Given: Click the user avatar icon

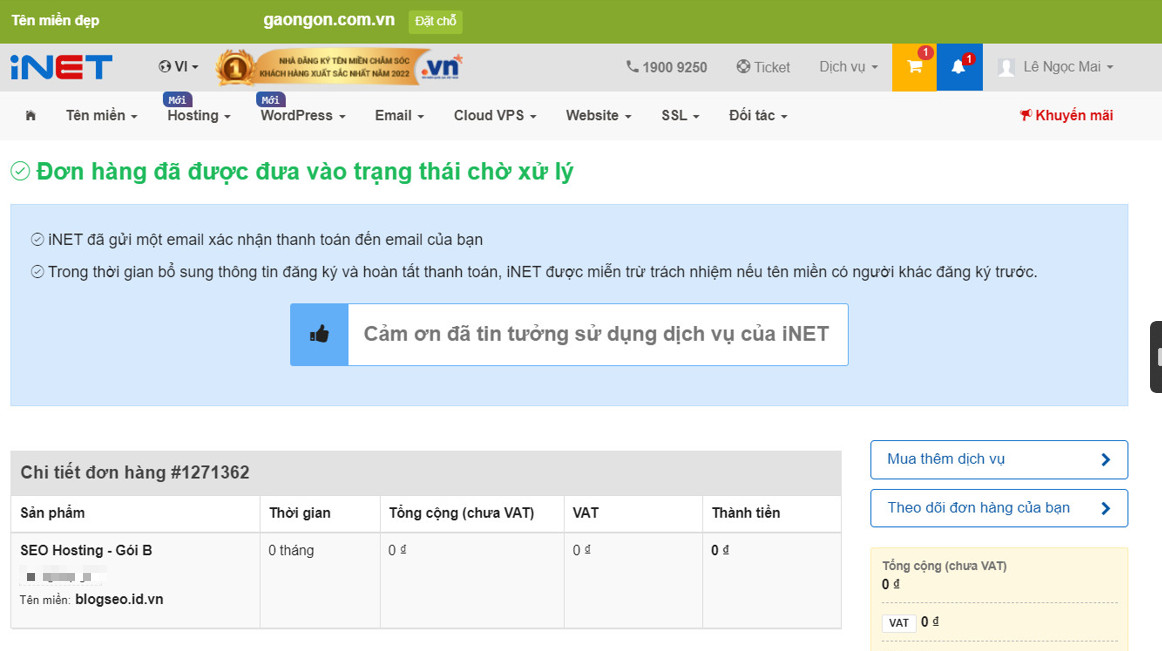Looking at the screenshot, I should pyautogui.click(x=1006, y=67).
